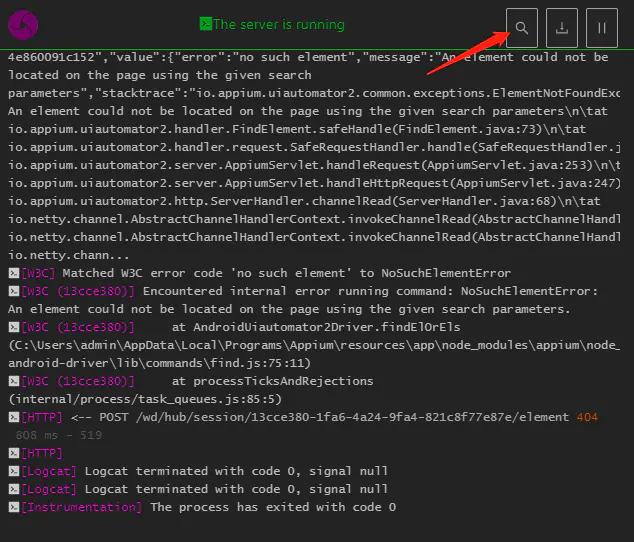The image size is (634, 542).
Task: Download the raw server logs
Action: 562,28
